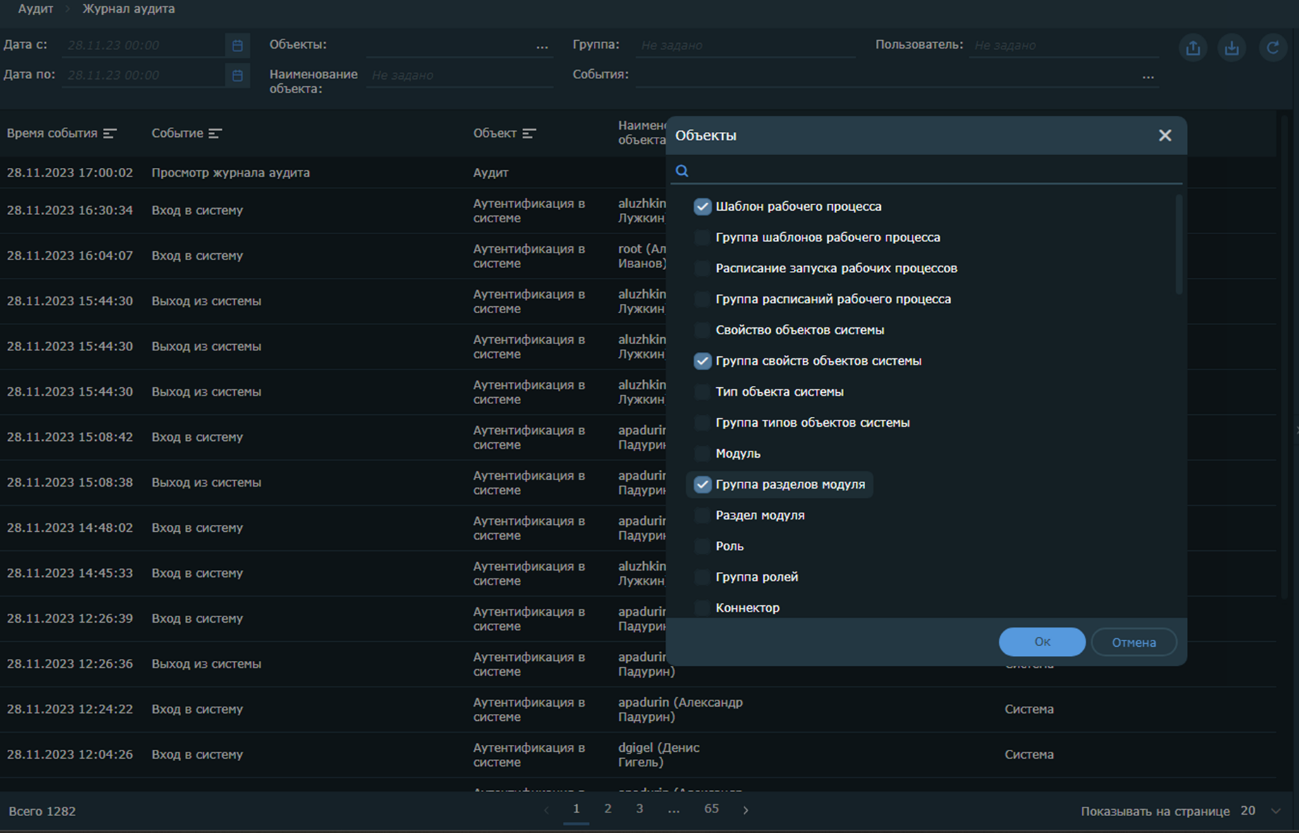Confirm the selection with the Ок button
This screenshot has width=1299, height=833.
pos(1042,642)
